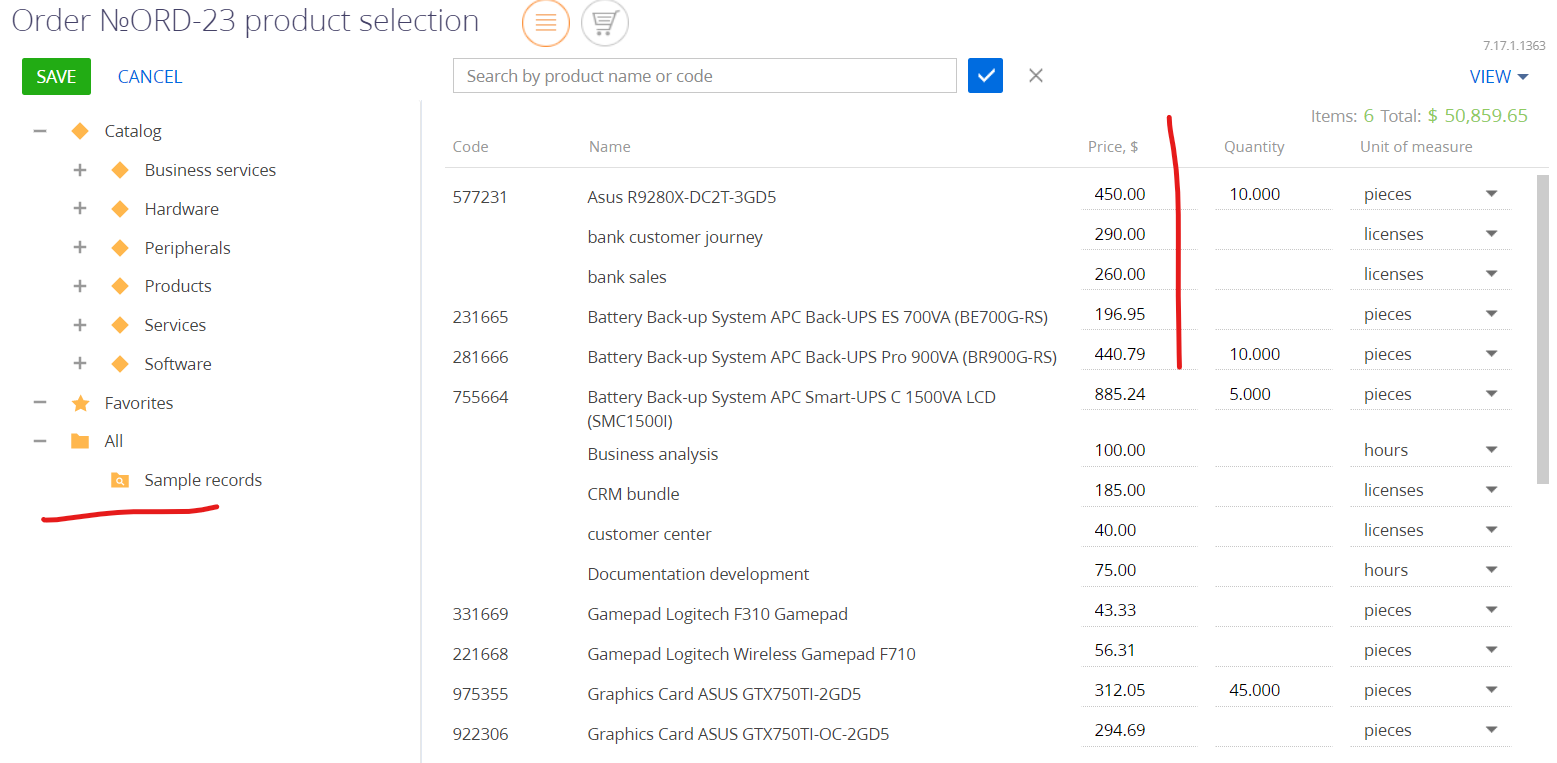Expand the Products category
This screenshot has width=1557, height=763.
pos(80,286)
